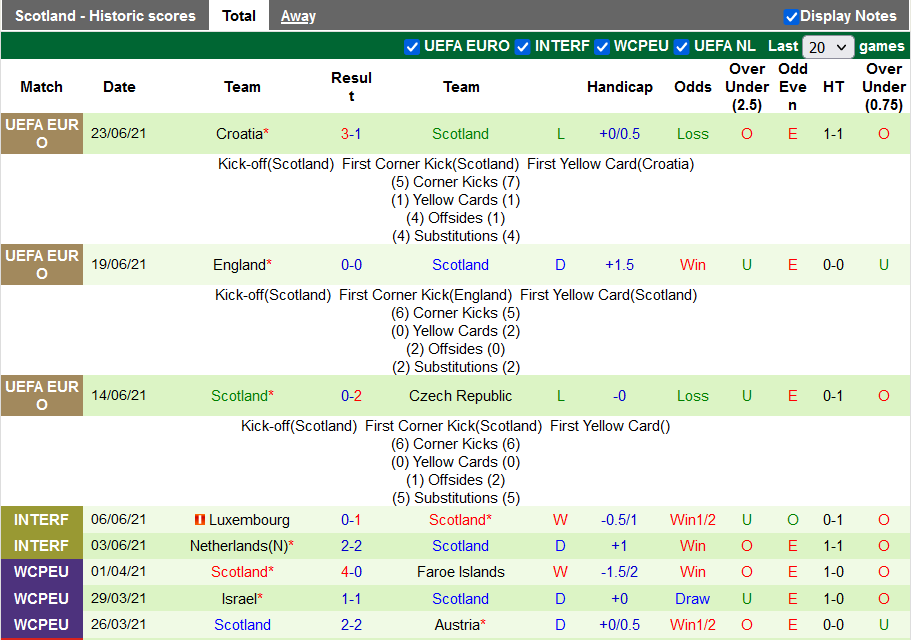Image resolution: width=911 pixels, height=640 pixels.
Task: Disable the INTERF filter checkbox
Action: (523, 47)
